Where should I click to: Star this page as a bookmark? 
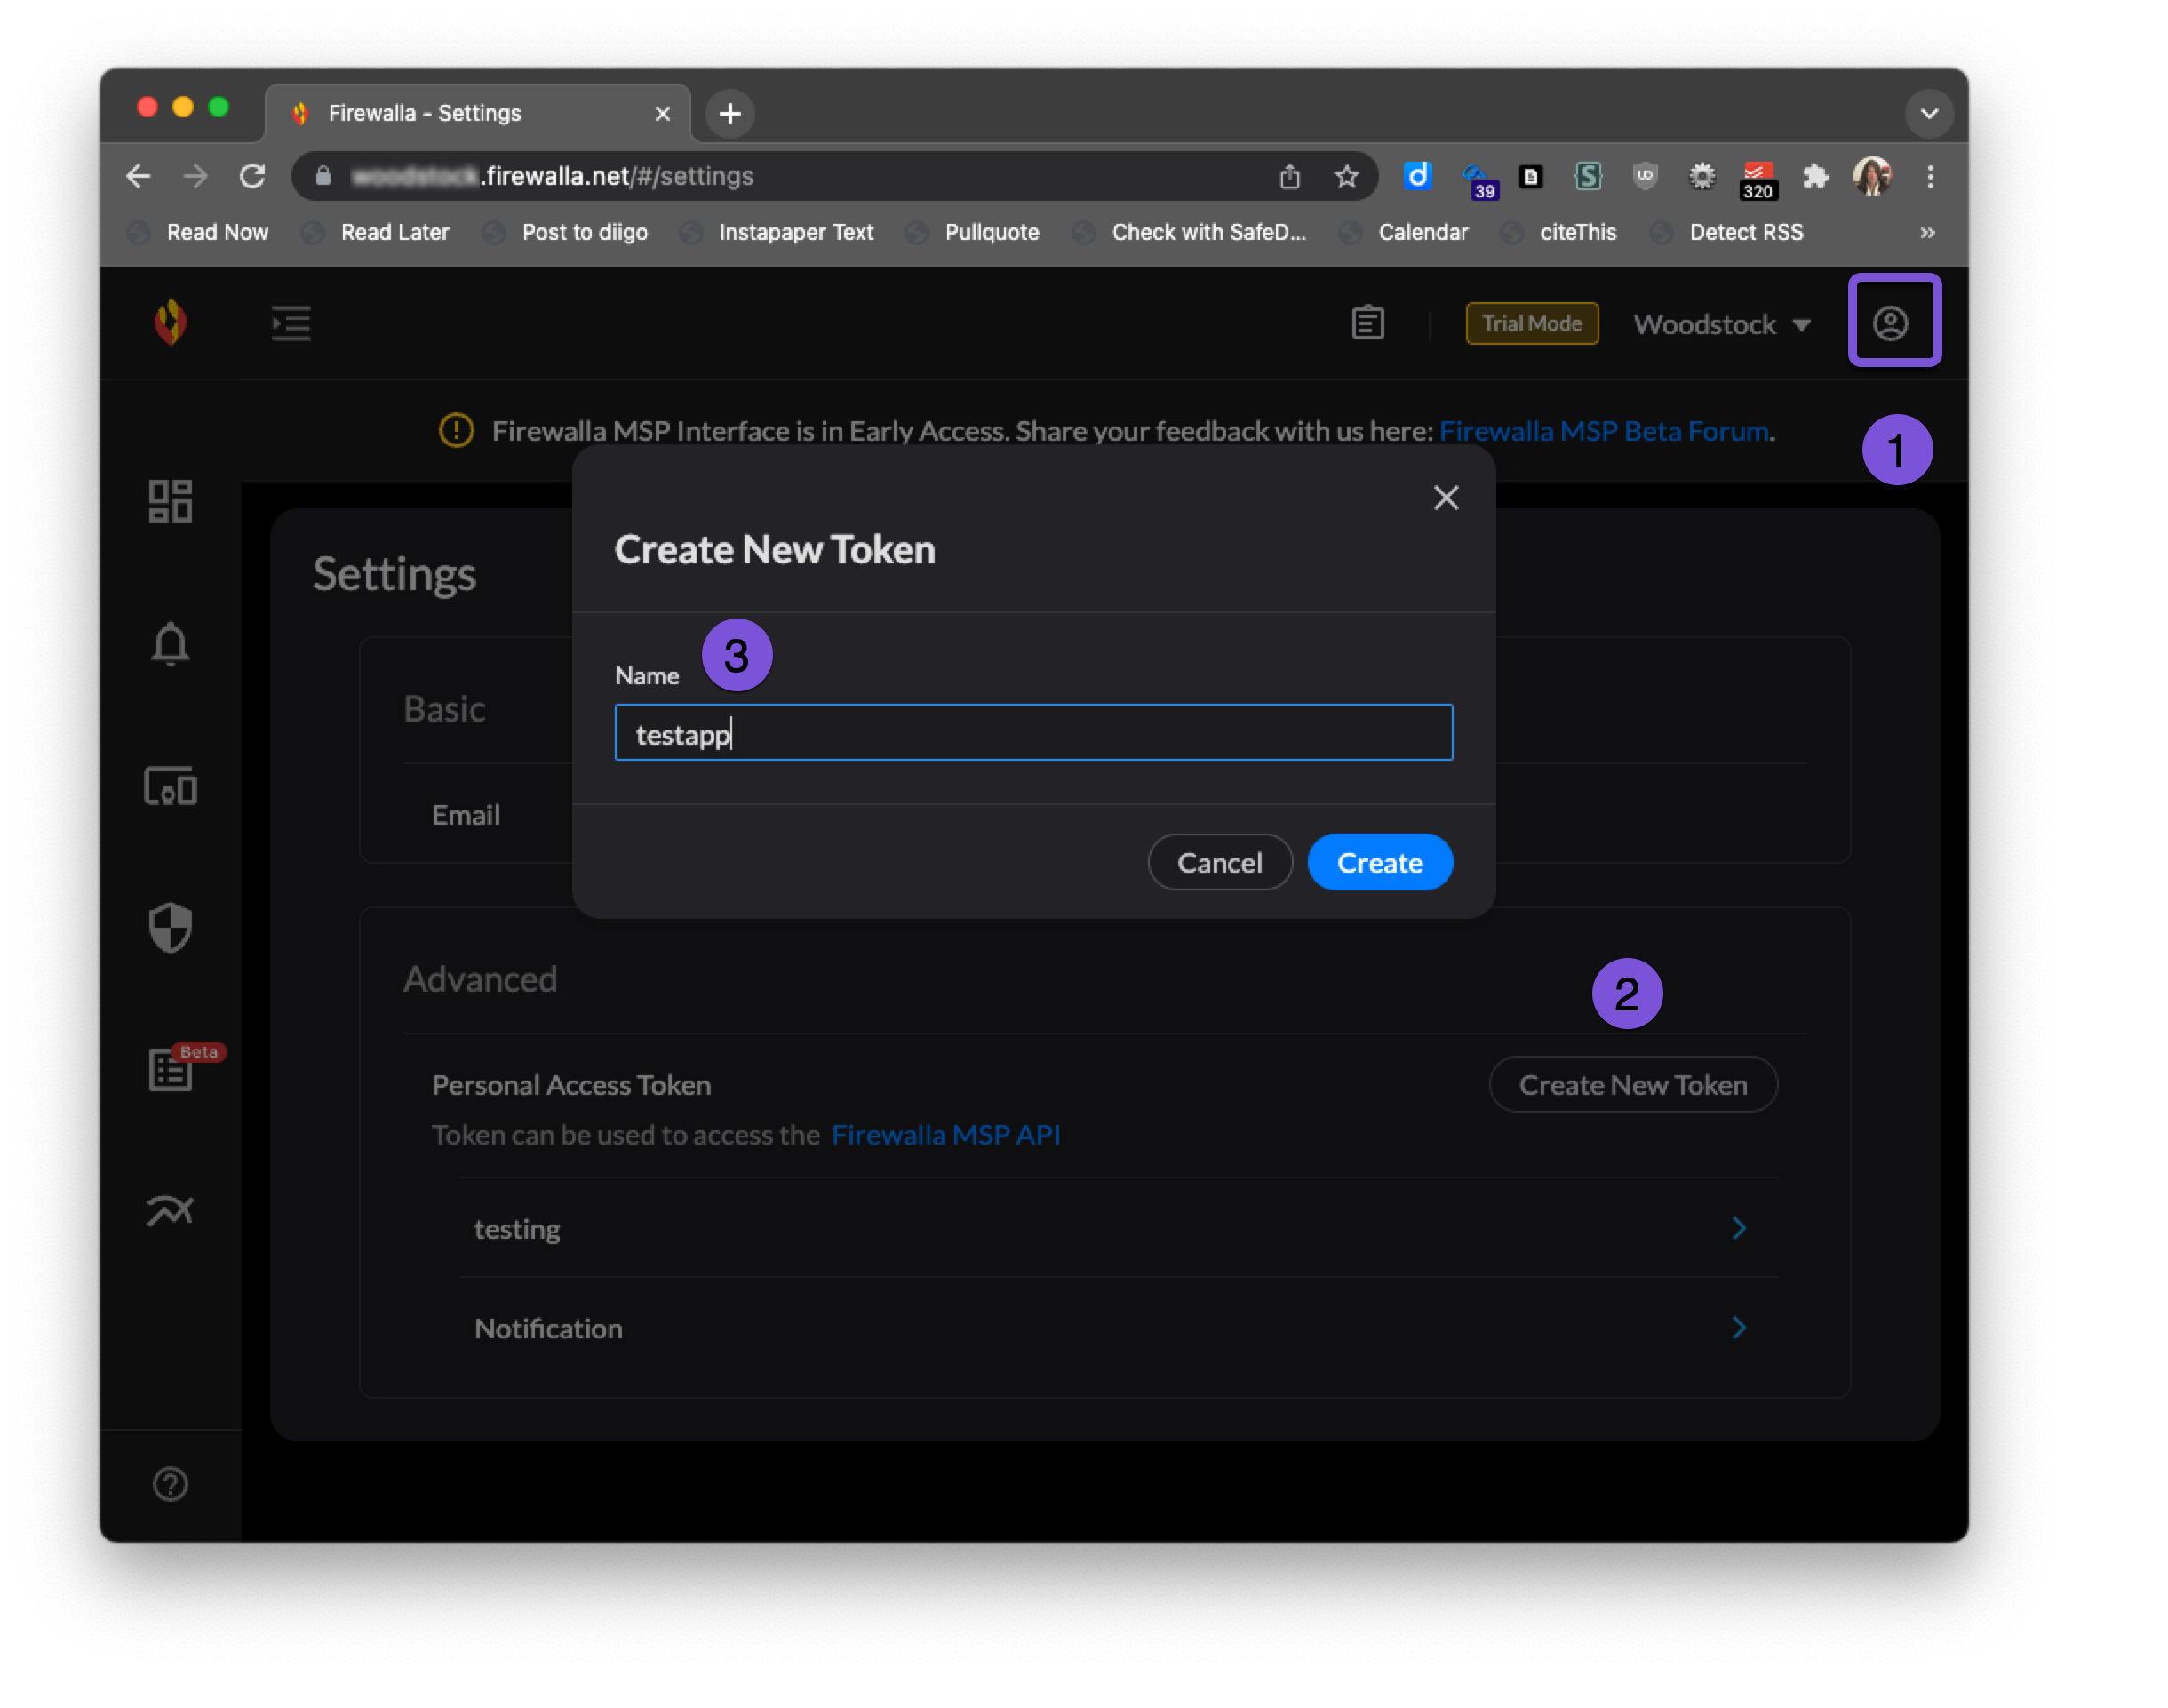(x=1346, y=176)
